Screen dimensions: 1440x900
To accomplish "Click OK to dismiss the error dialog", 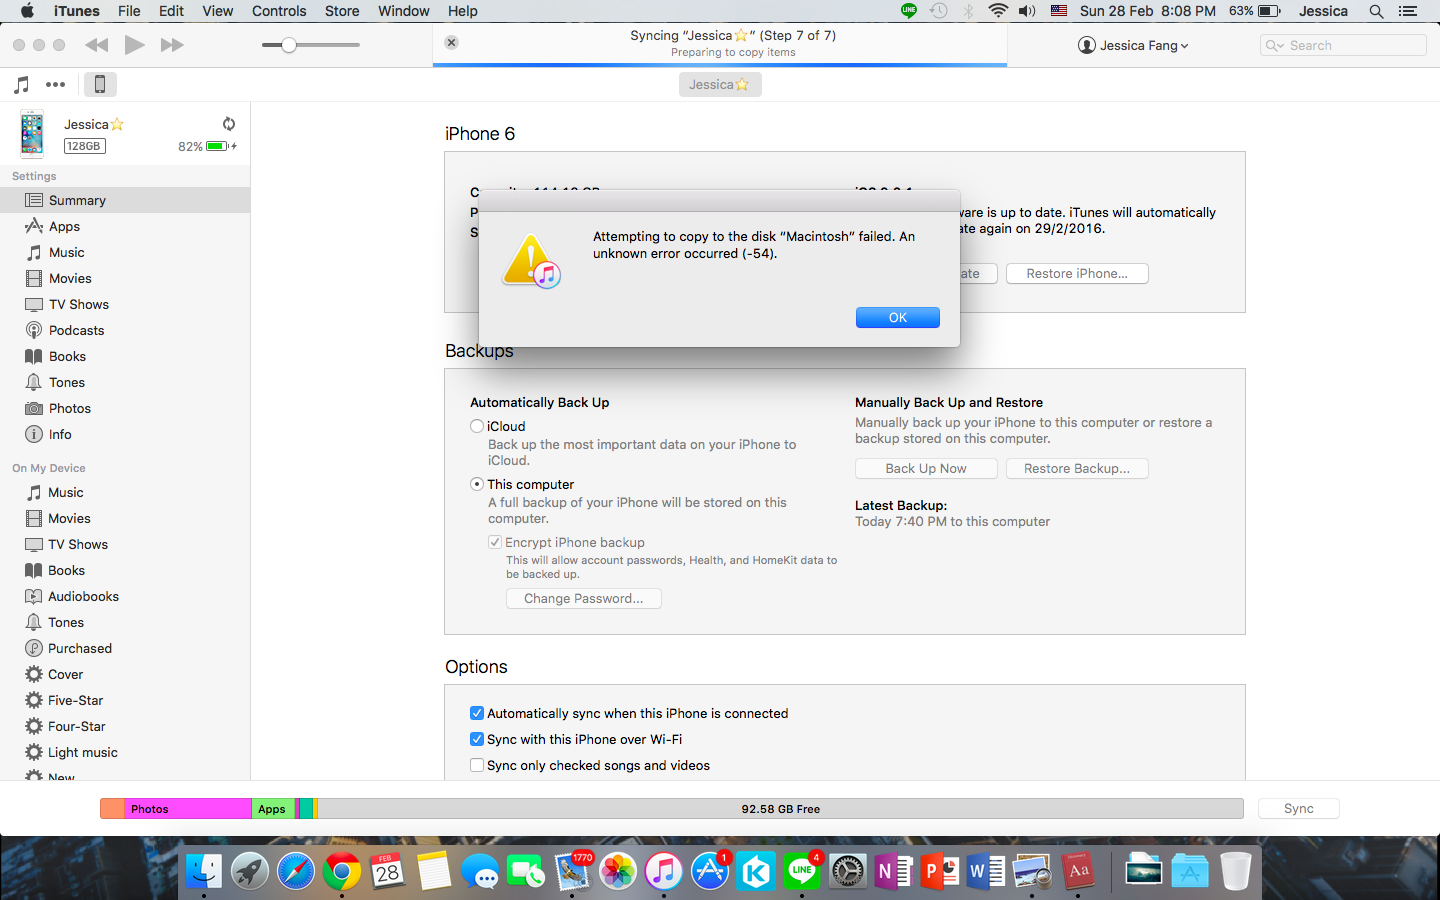I will (x=898, y=317).
